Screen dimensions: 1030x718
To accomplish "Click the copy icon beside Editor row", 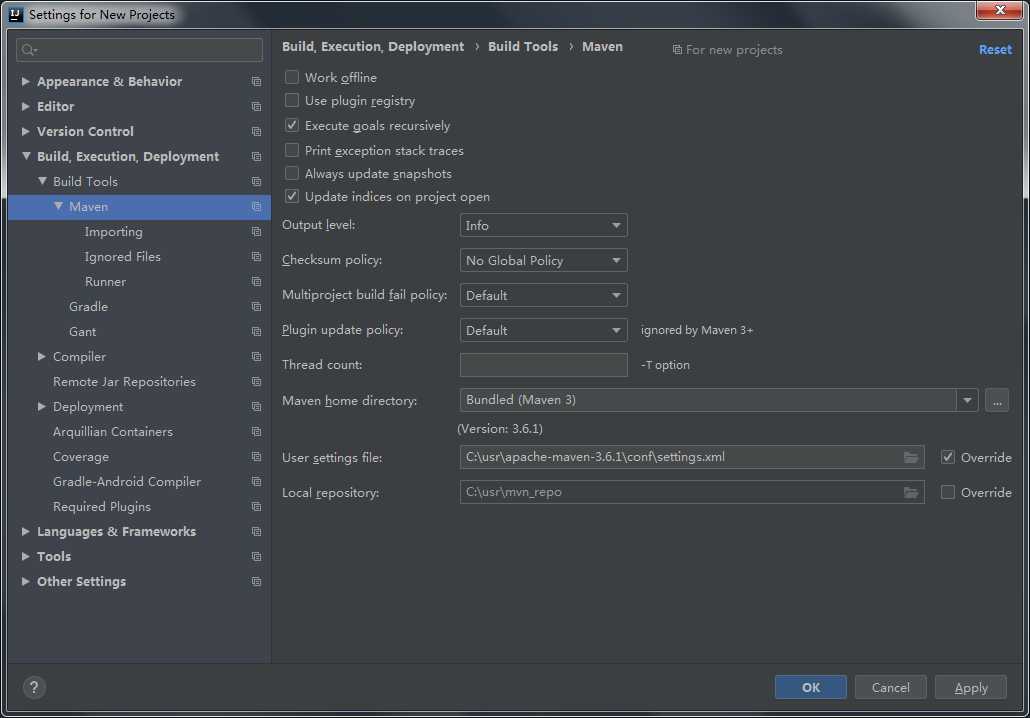I will click(x=256, y=106).
